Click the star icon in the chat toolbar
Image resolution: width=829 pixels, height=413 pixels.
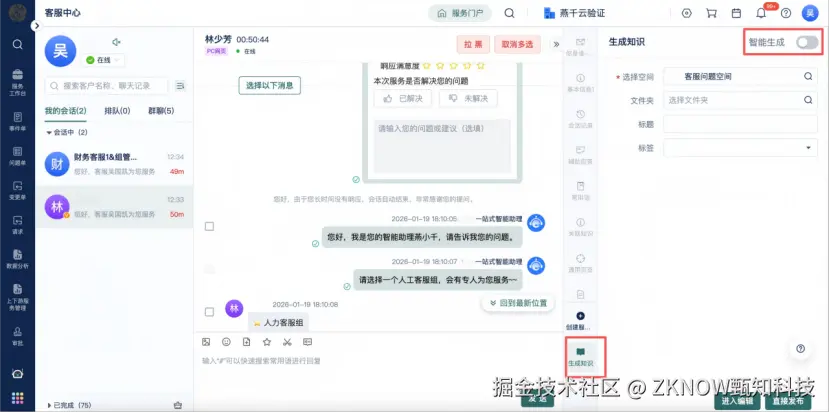[x=267, y=342]
